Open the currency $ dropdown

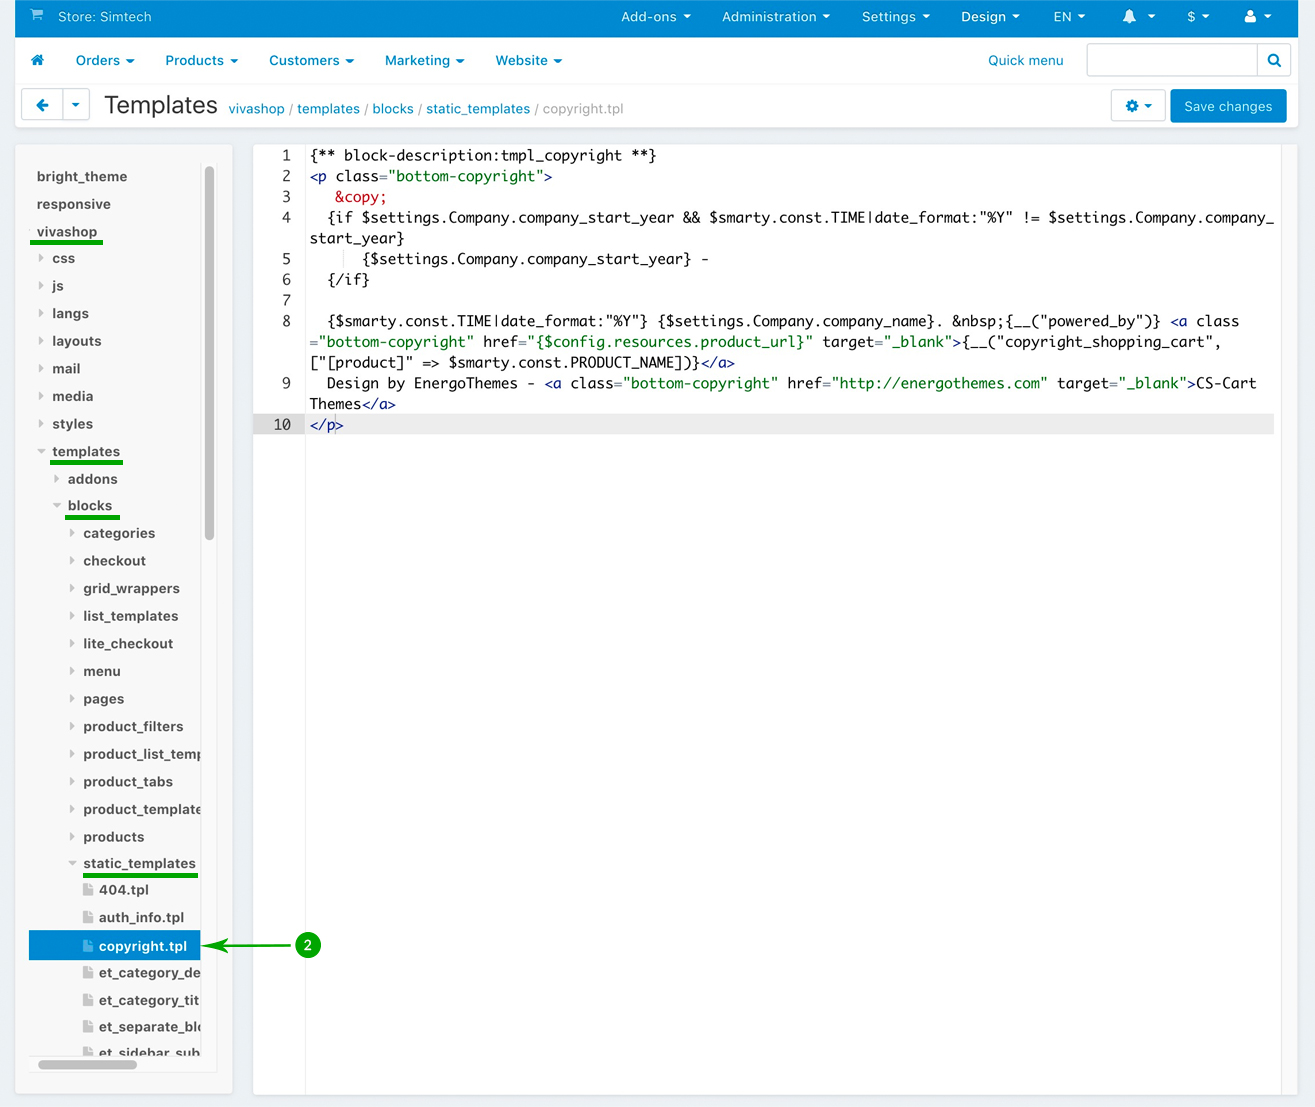[x=1197, y=17]
